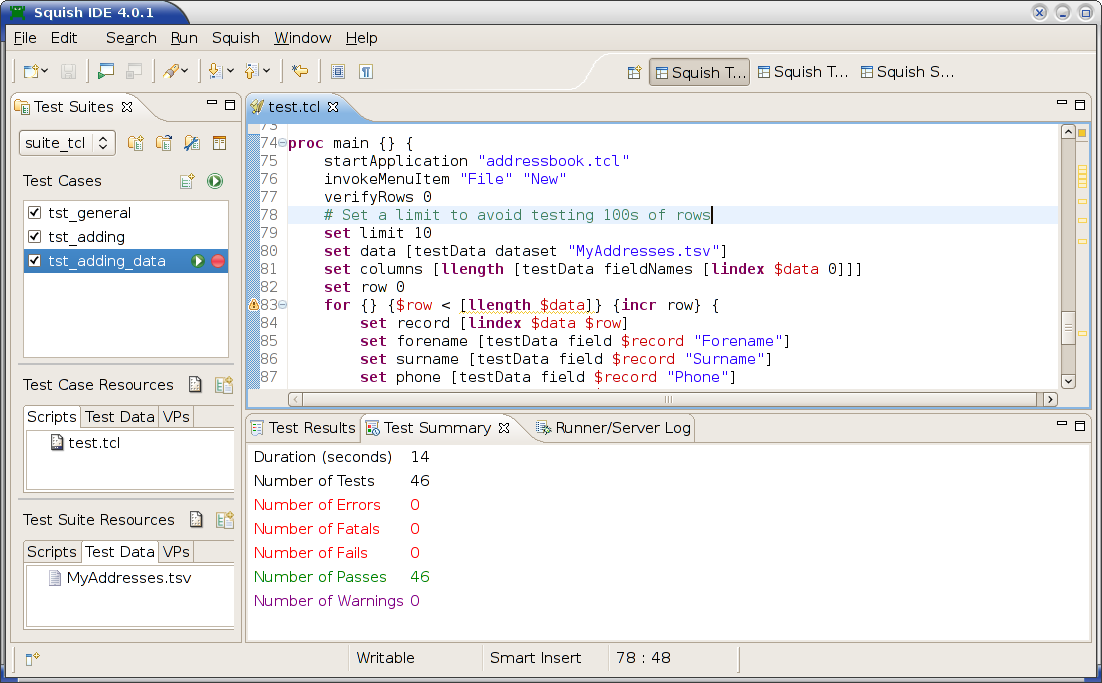This screenshot has height=683, width=1102.
Task: Collapse the for loop fold at line 83
Action: [283, 305]
